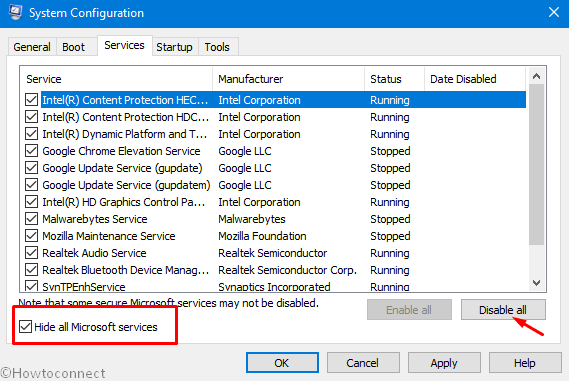
Task: Click Stopped status of Mozilla Maintenance Service
Action: pyautogui.click(x=390, y=236)
